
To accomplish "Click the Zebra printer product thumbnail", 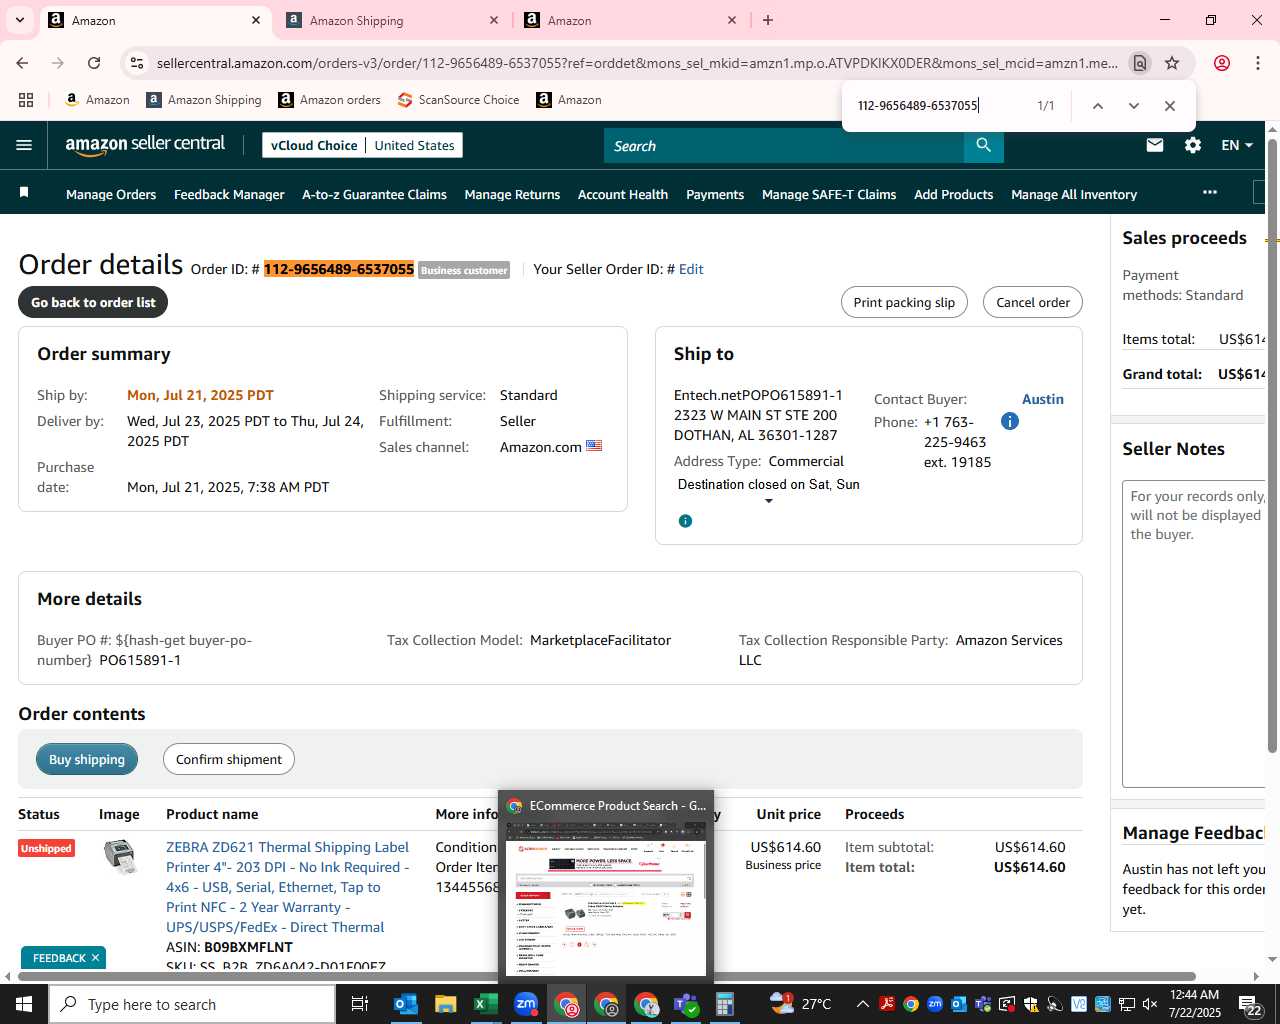I will point(121,856).
